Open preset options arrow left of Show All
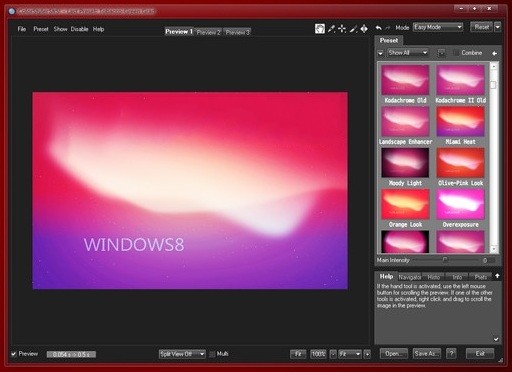This screenshot has width=512, height=372. [380, 53]
